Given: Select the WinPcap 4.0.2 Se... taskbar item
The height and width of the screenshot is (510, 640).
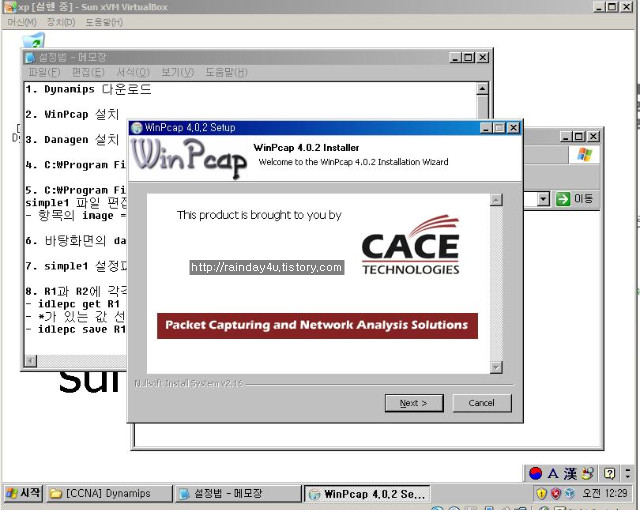Looking at the screenshot, I should (367, 494).
